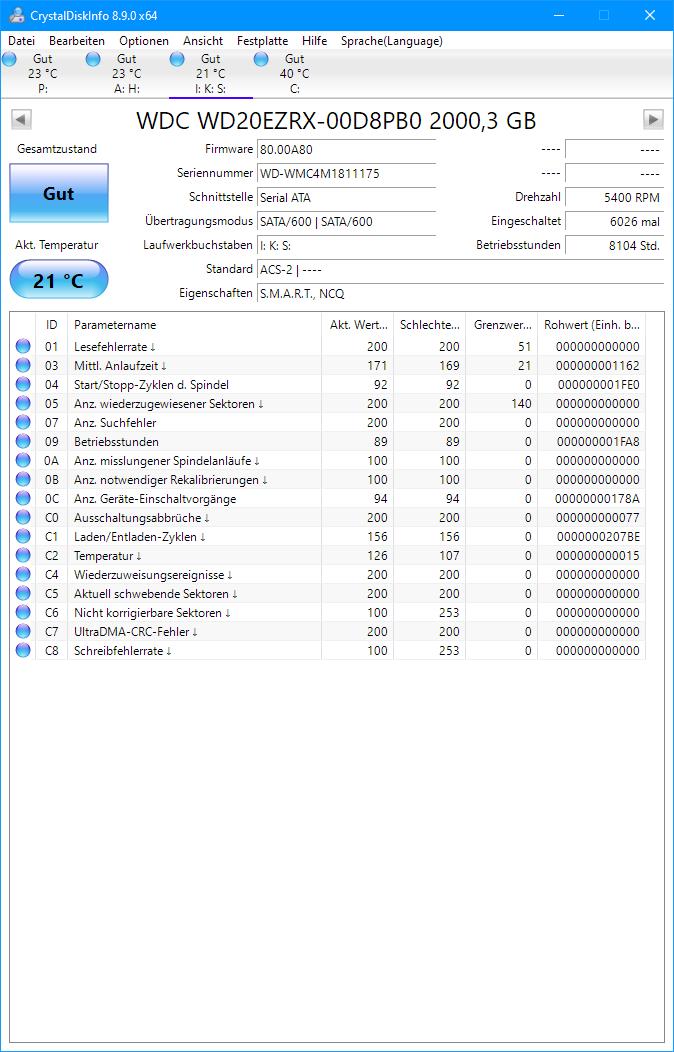
Task: Open the Bearbeiten menu
Action: coord(77,41)
